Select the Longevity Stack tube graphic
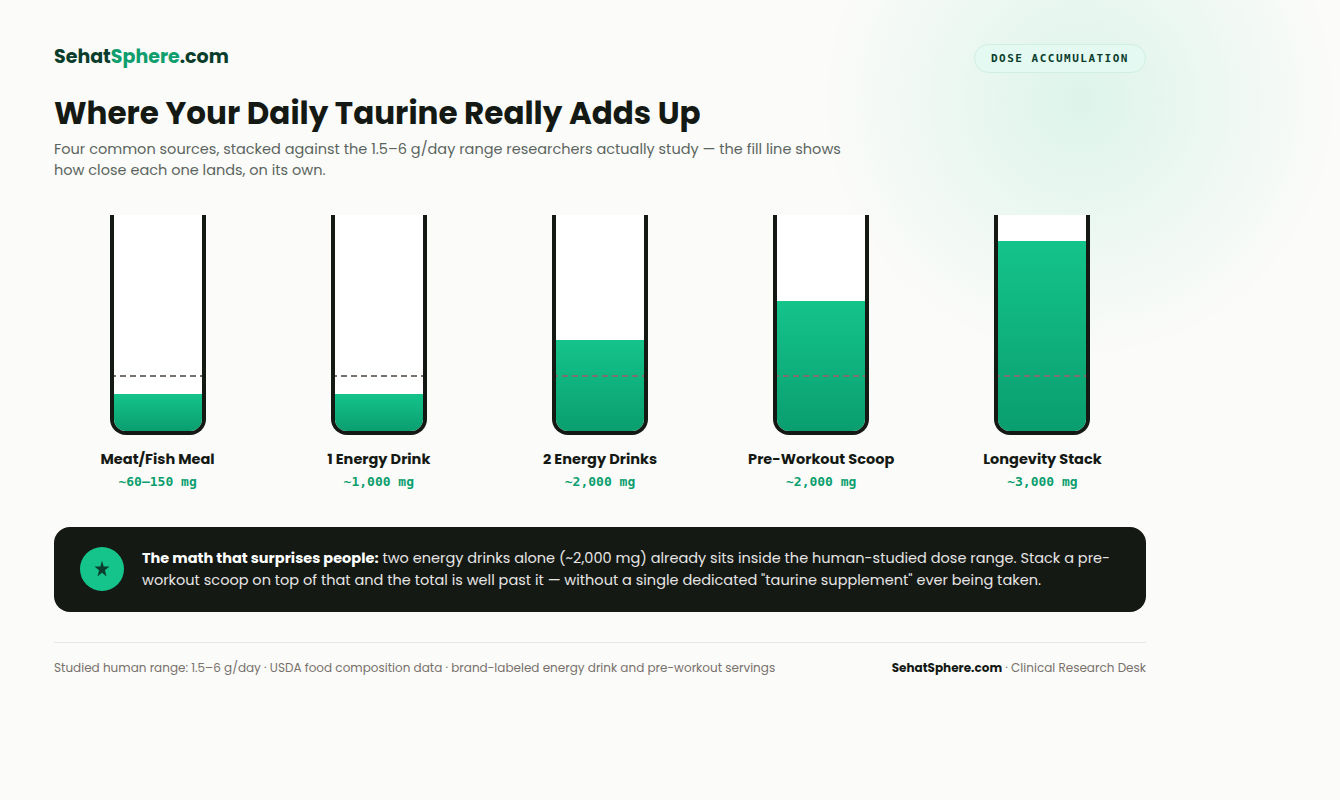The height and width of the screenshot is (800, 1340). [x=1042, y=324]
